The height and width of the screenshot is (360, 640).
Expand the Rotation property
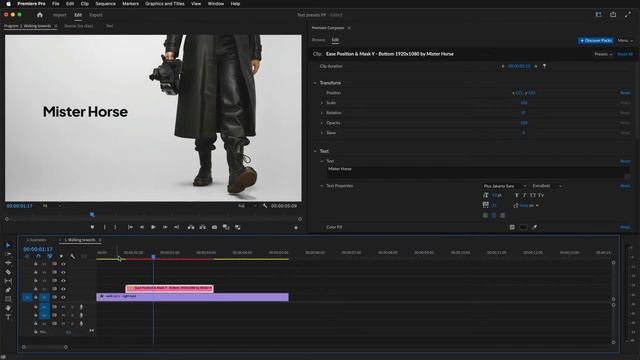tap(322, 113)
